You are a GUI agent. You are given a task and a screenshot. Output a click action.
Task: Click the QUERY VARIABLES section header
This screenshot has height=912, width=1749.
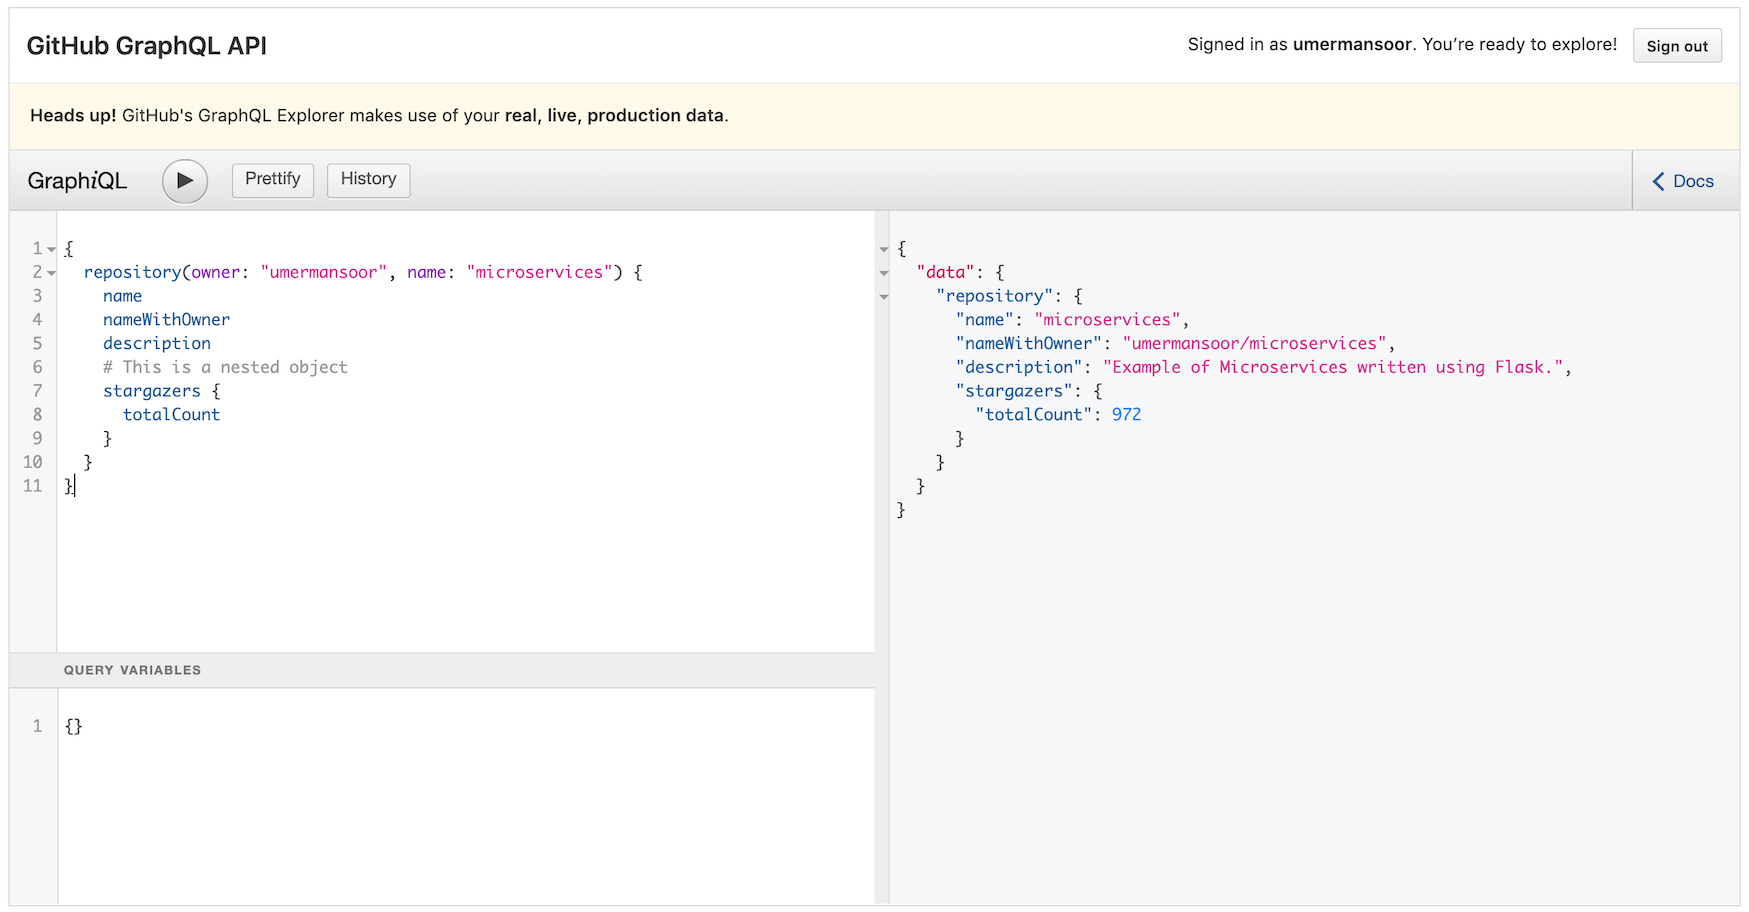131,670
